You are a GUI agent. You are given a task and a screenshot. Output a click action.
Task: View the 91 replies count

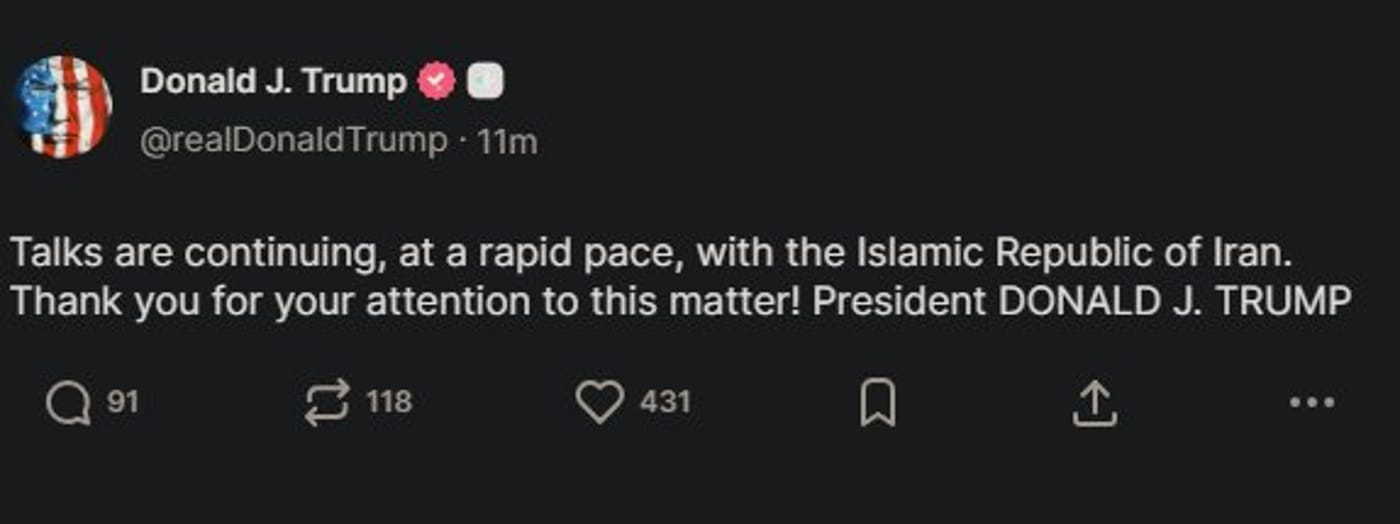(122, 402)
